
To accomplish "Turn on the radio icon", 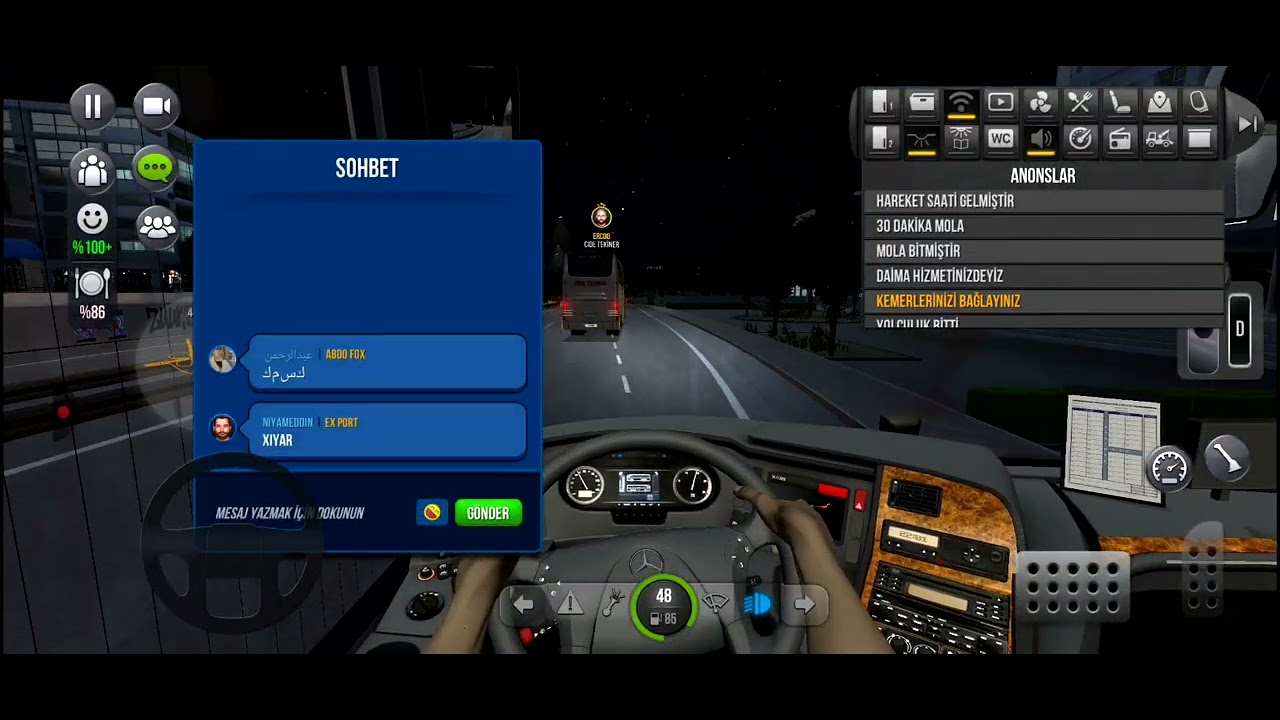I will (x=1120, y=139).
